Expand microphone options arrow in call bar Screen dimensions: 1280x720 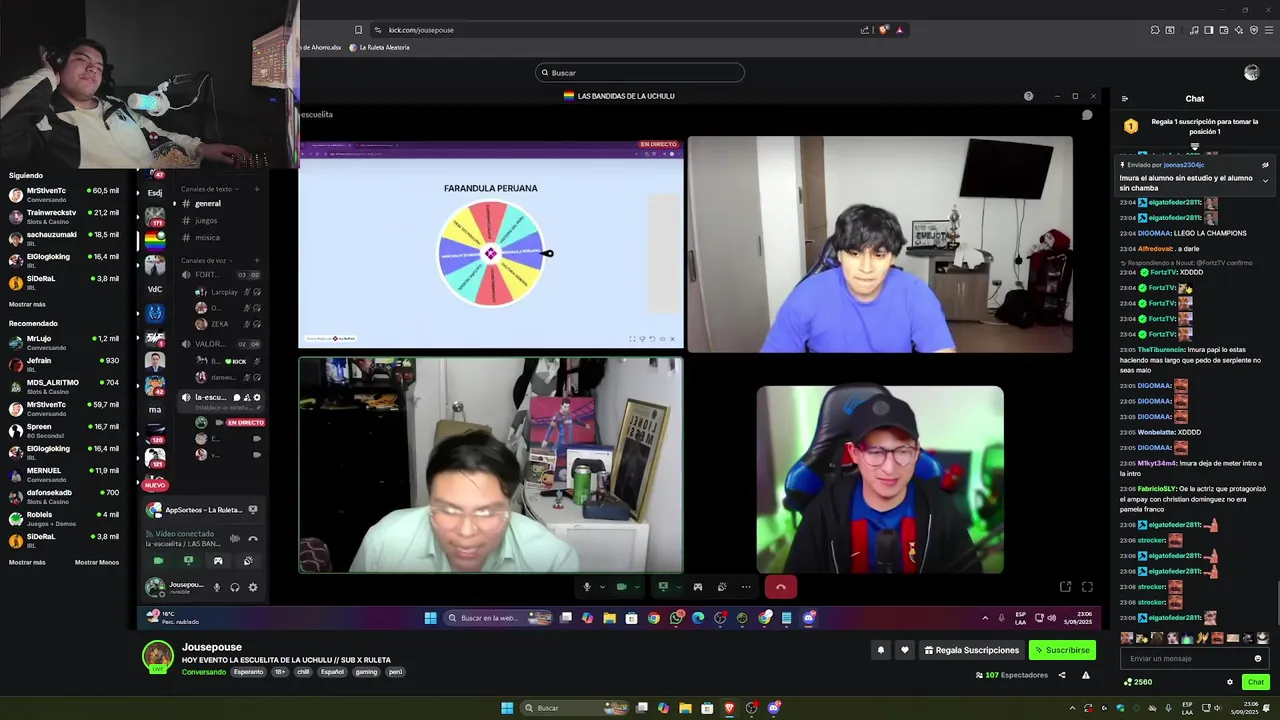coord(602,587)
